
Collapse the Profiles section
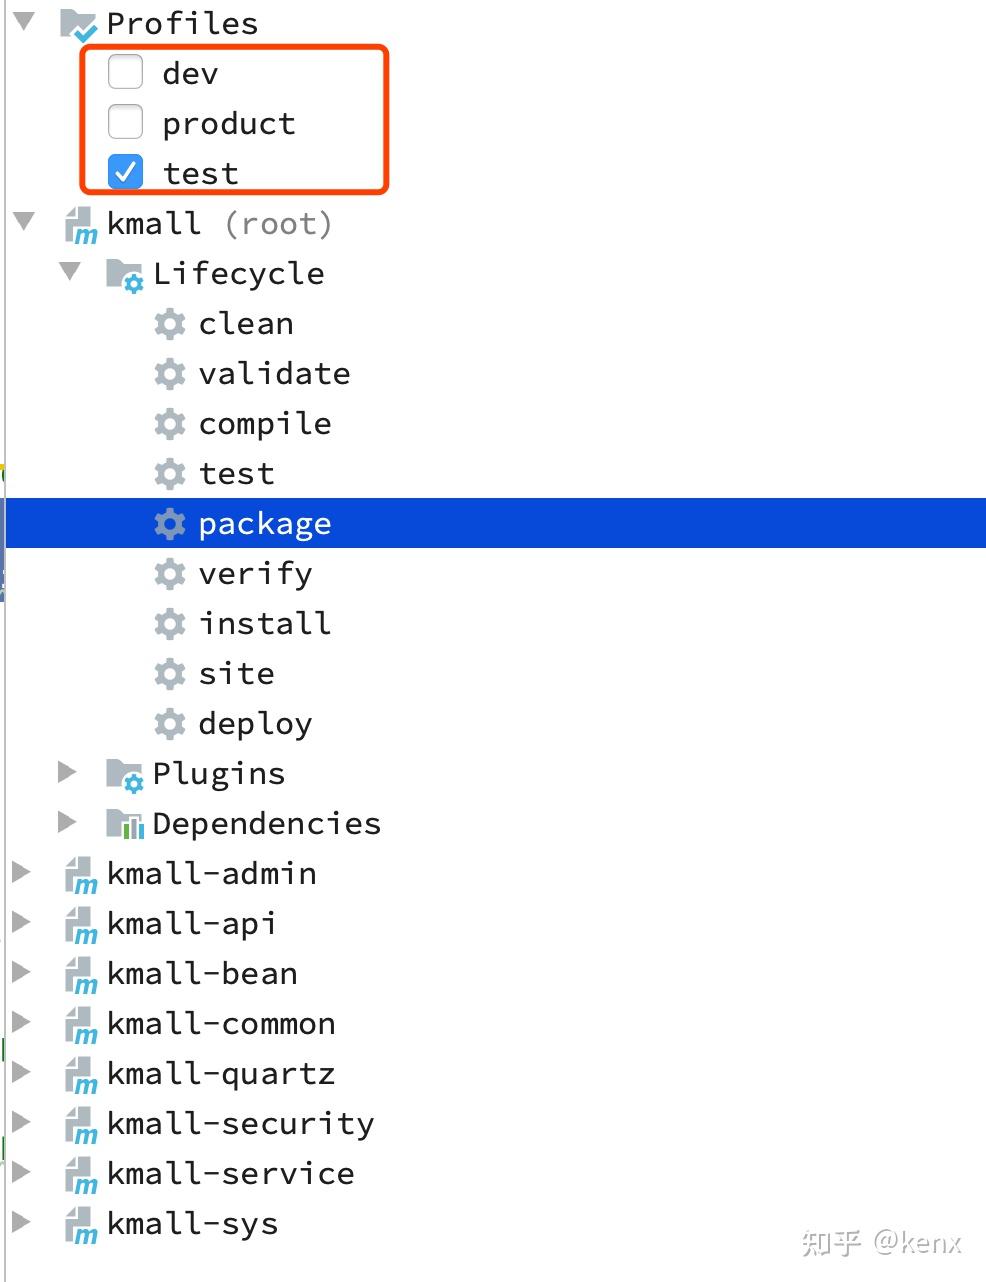point(23,21)
